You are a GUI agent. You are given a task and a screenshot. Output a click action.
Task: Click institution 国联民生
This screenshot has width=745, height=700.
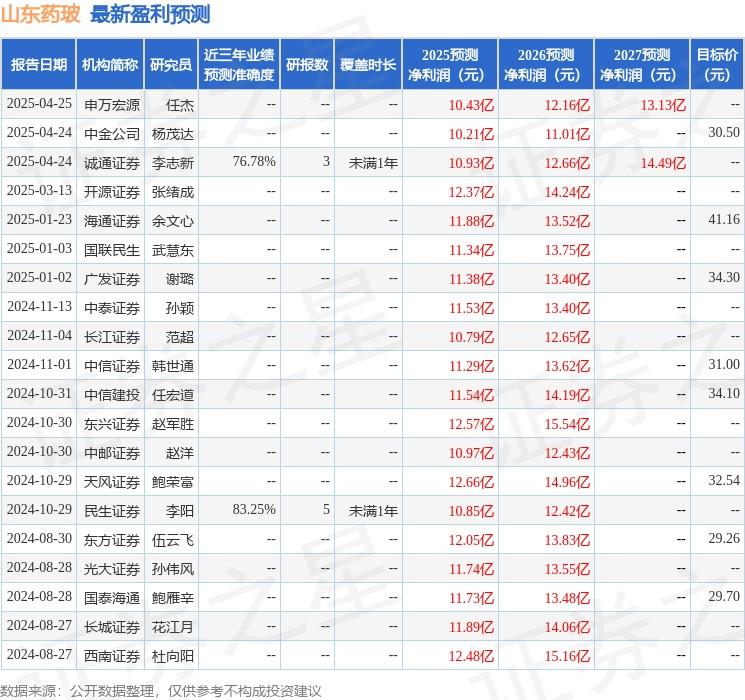112,249
